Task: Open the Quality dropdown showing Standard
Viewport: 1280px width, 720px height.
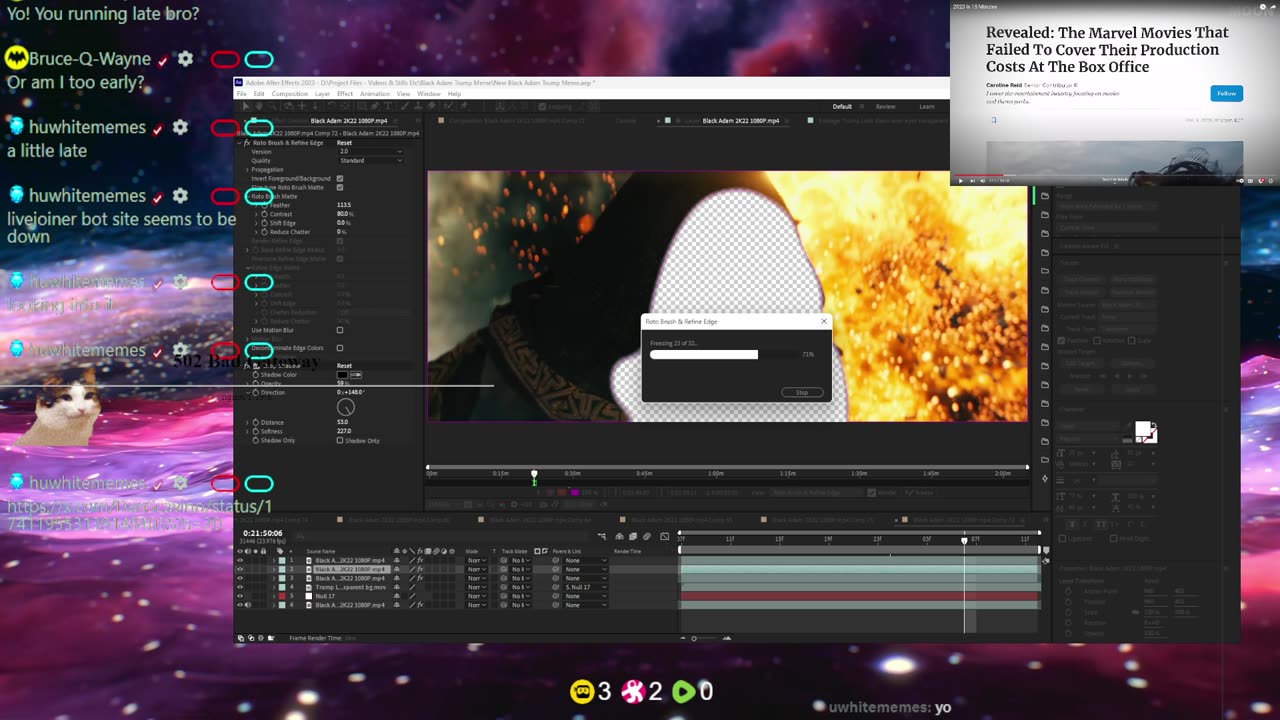Action: [371, 160]
